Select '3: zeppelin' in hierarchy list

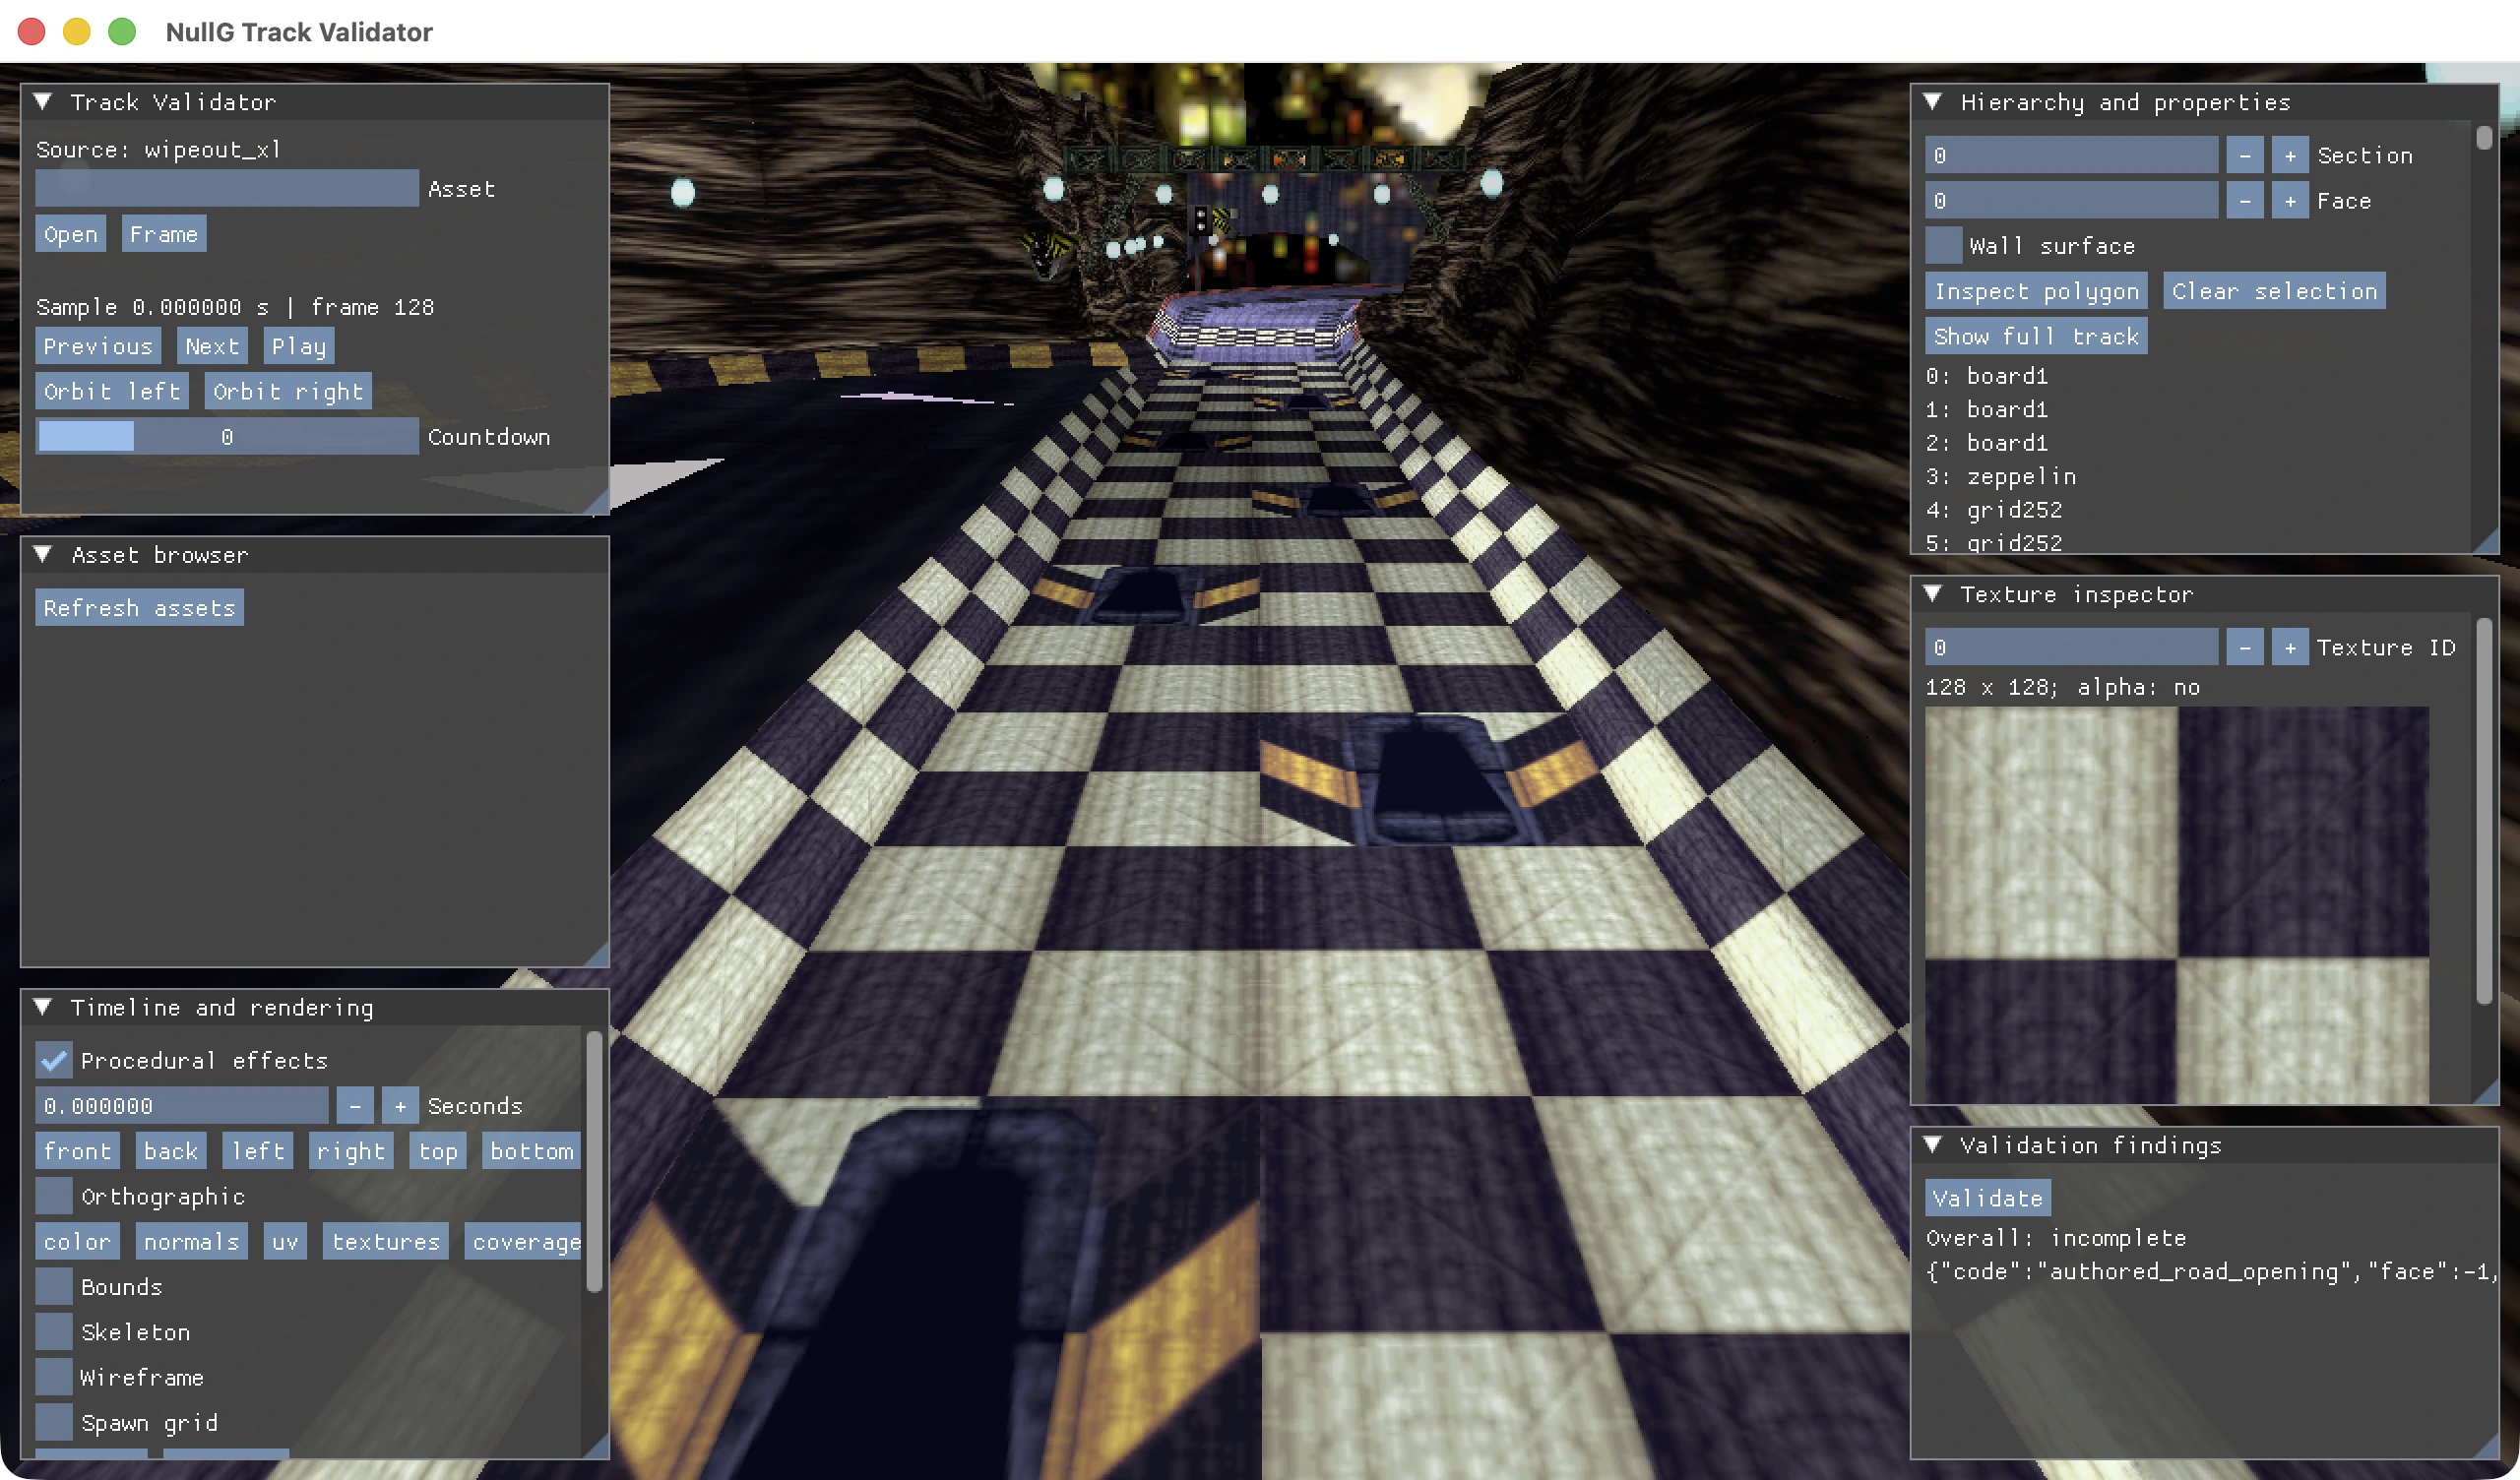click(x=2001, y=476)
